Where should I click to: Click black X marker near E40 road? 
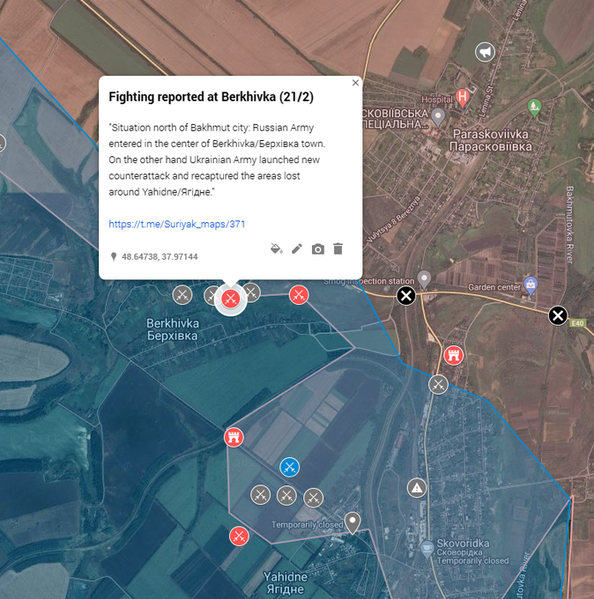(x=558, y=316)
